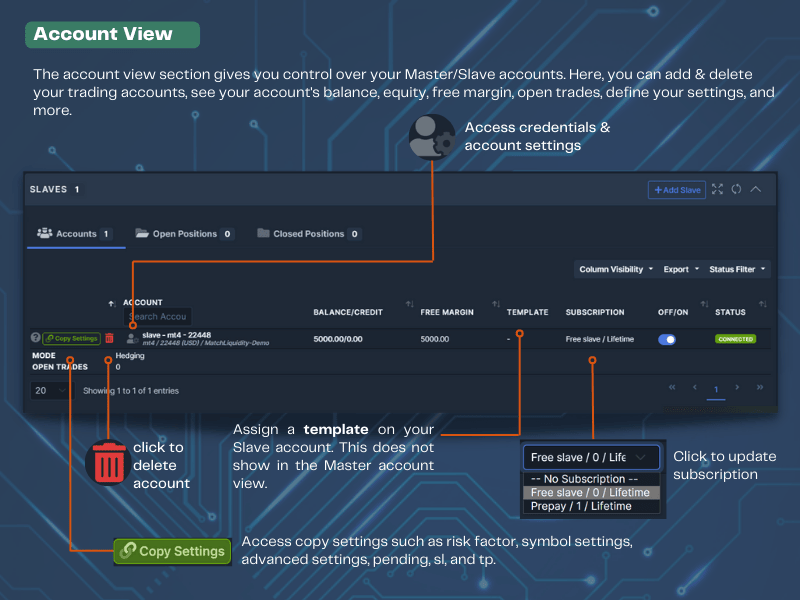Click Copy Settings button in slave row
The height and width of the screenshot is (600, 800).
(x=71, y=339)
